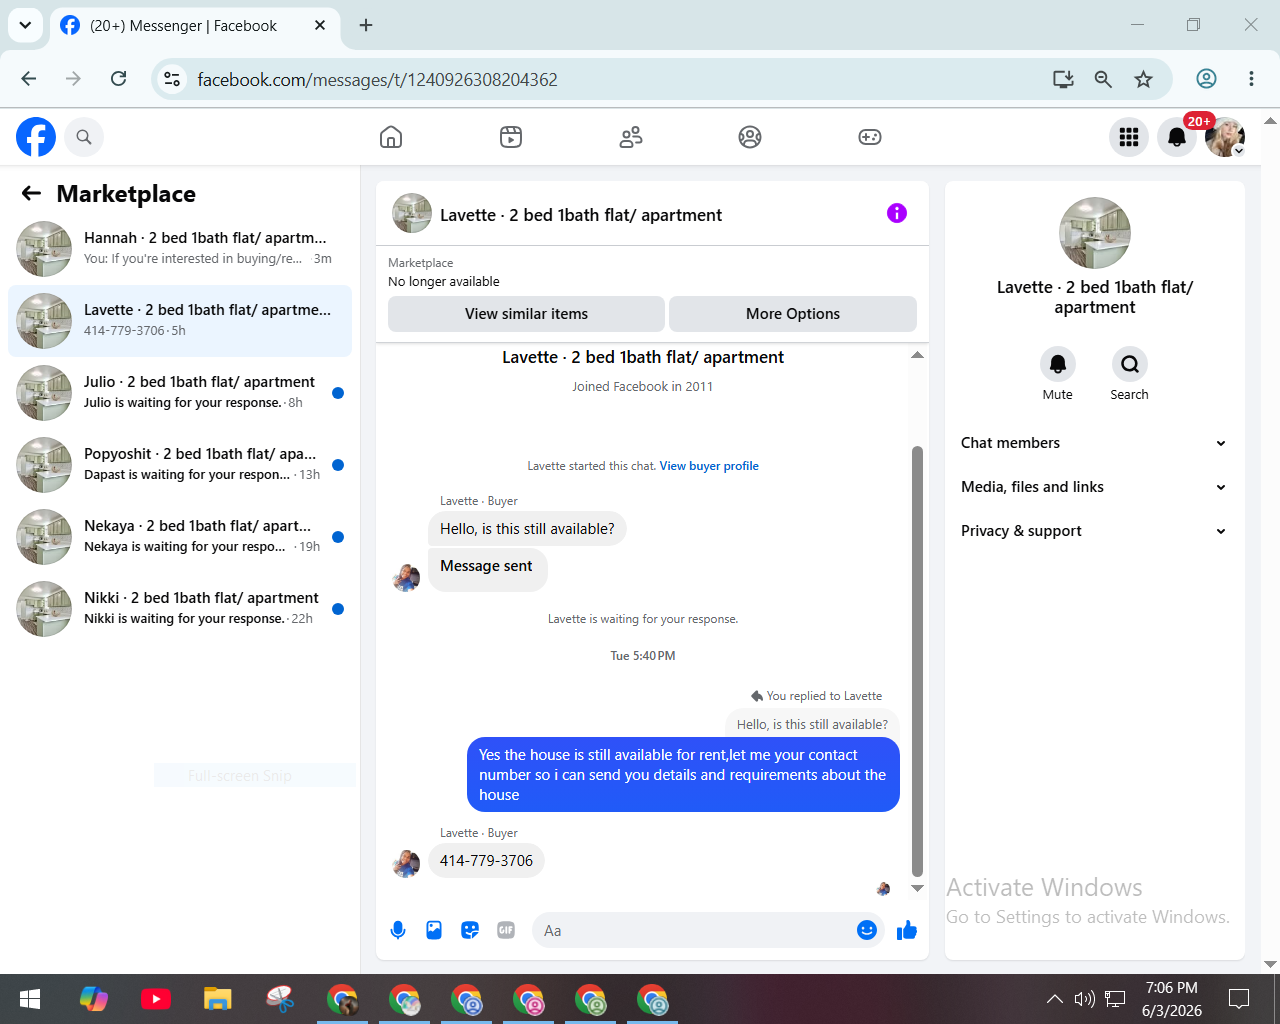Open the Chrome three-dot menu
This screenshot has width=1280, height=1024.
(1251, 79)
